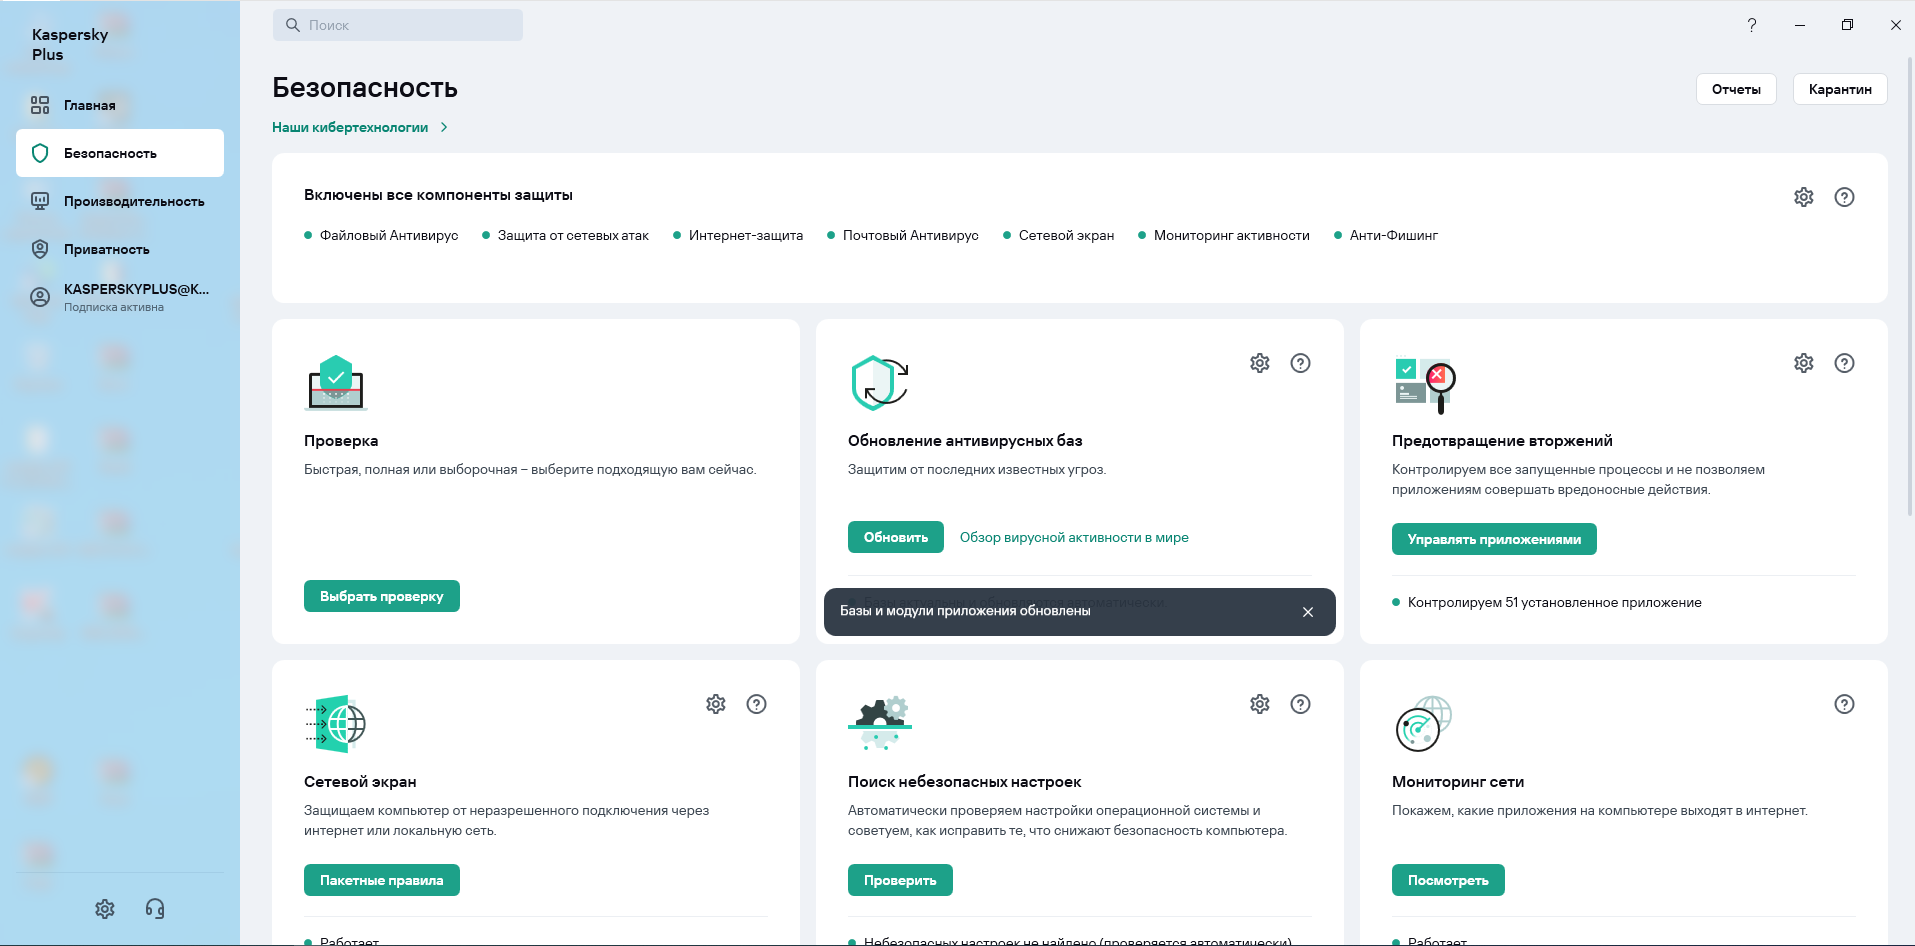Open Обзор вирусной активности в мире link
The width and height of the screenshot is (1915, 946).
[1074, 537]
